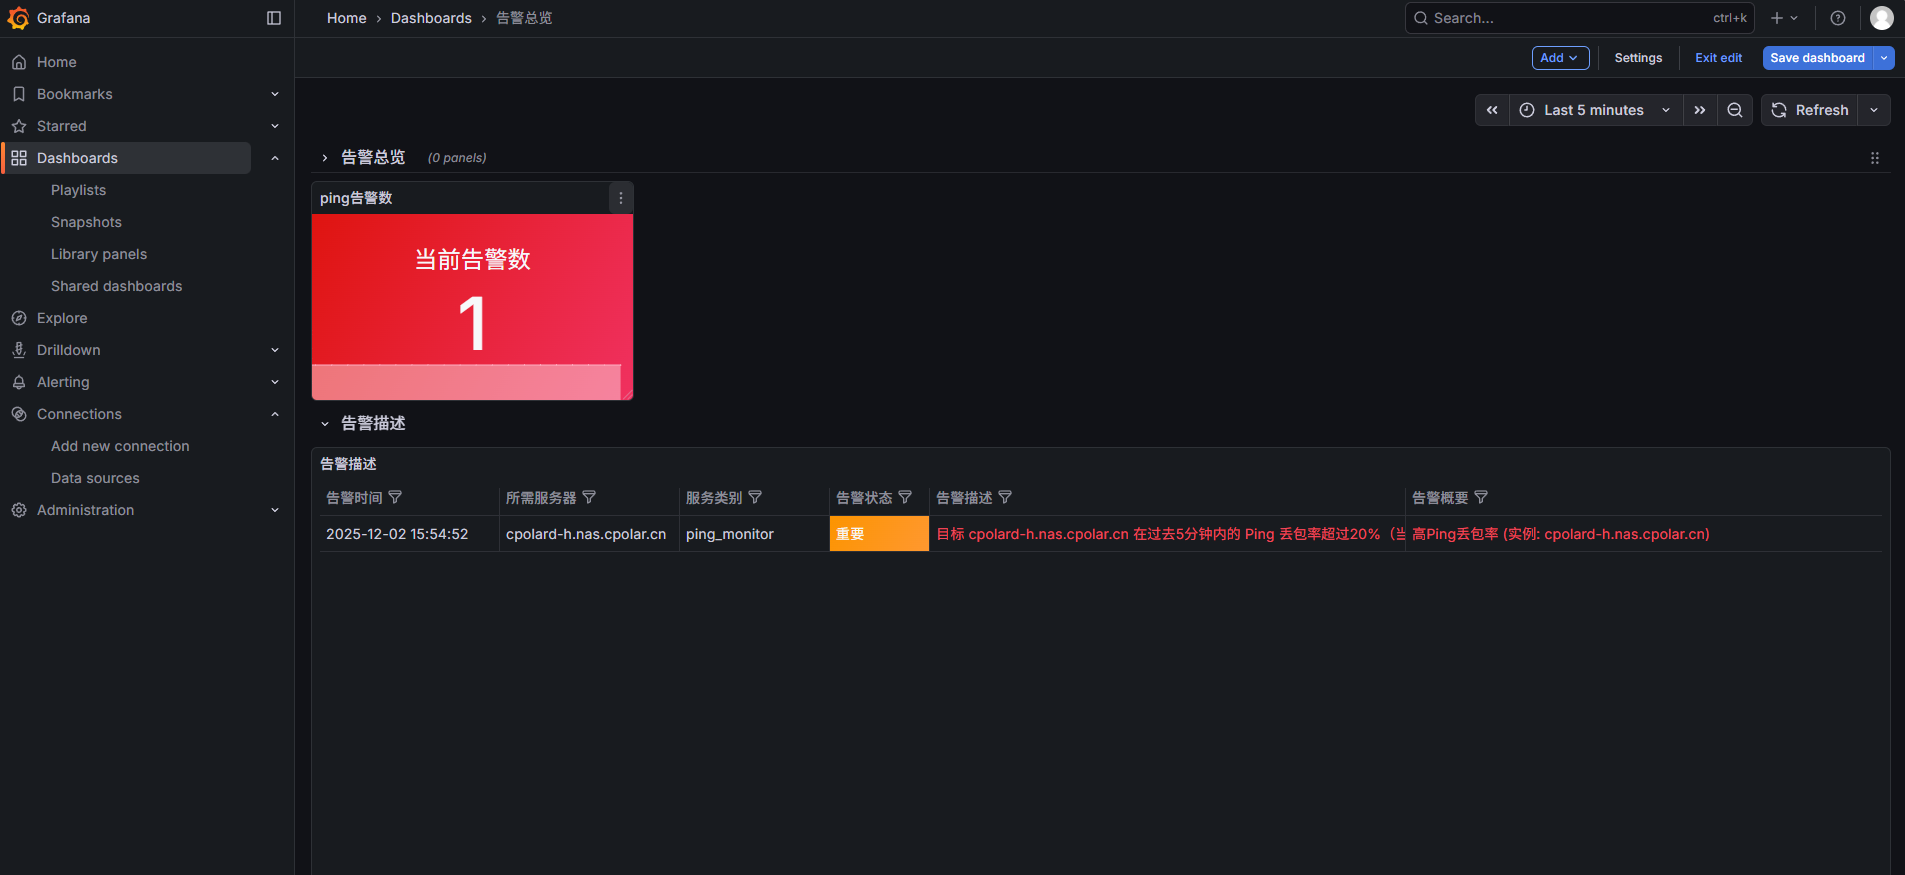This screenshot has height=875, width=1905.
Task: Open Data sources in sidebar
Action: 95,478
